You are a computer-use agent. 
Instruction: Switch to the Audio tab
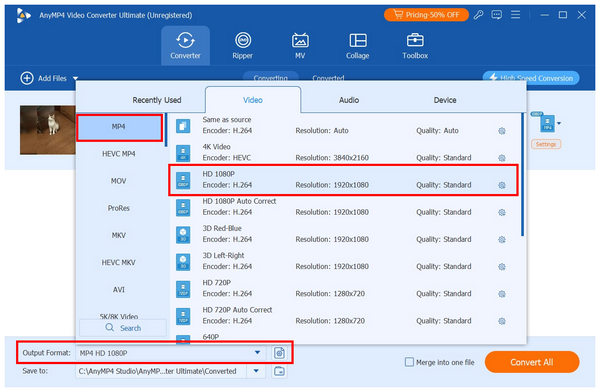click(x=349, y=100)
